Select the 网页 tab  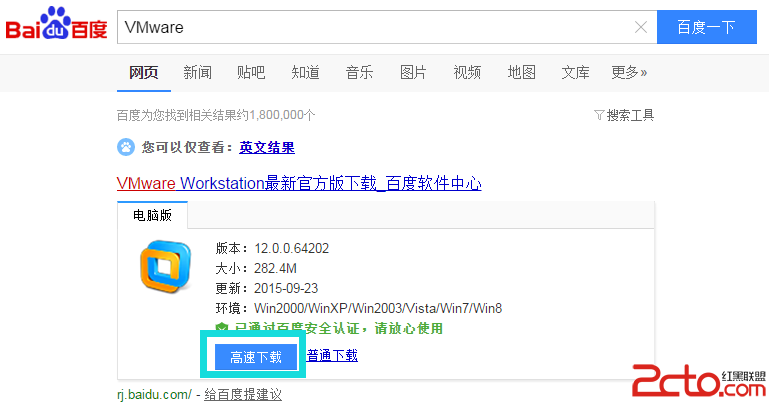pyautogui.click(x=144, y=73)
